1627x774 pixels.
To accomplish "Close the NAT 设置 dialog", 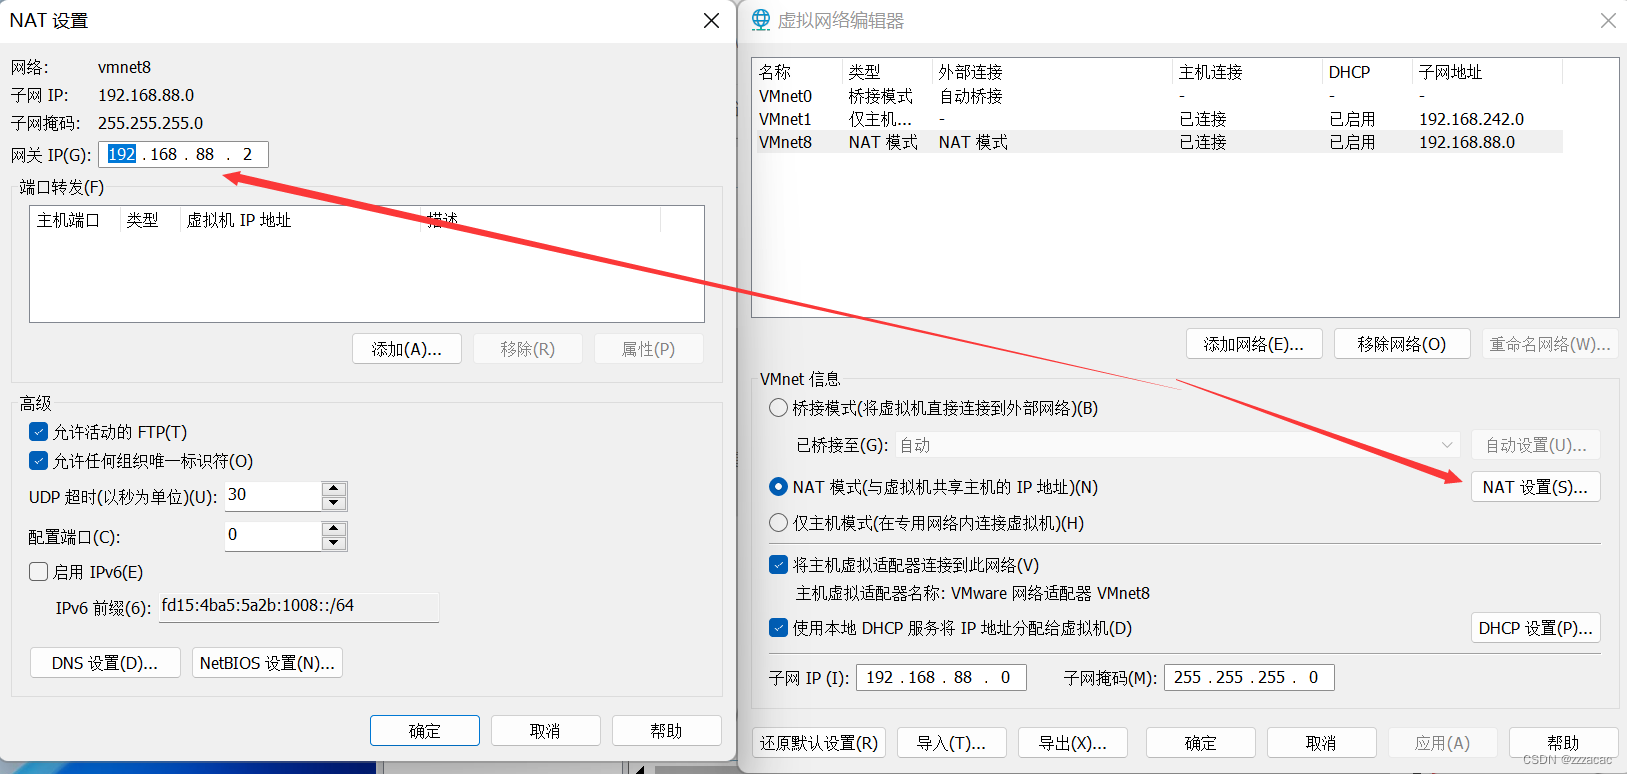I will click(711, 20).
